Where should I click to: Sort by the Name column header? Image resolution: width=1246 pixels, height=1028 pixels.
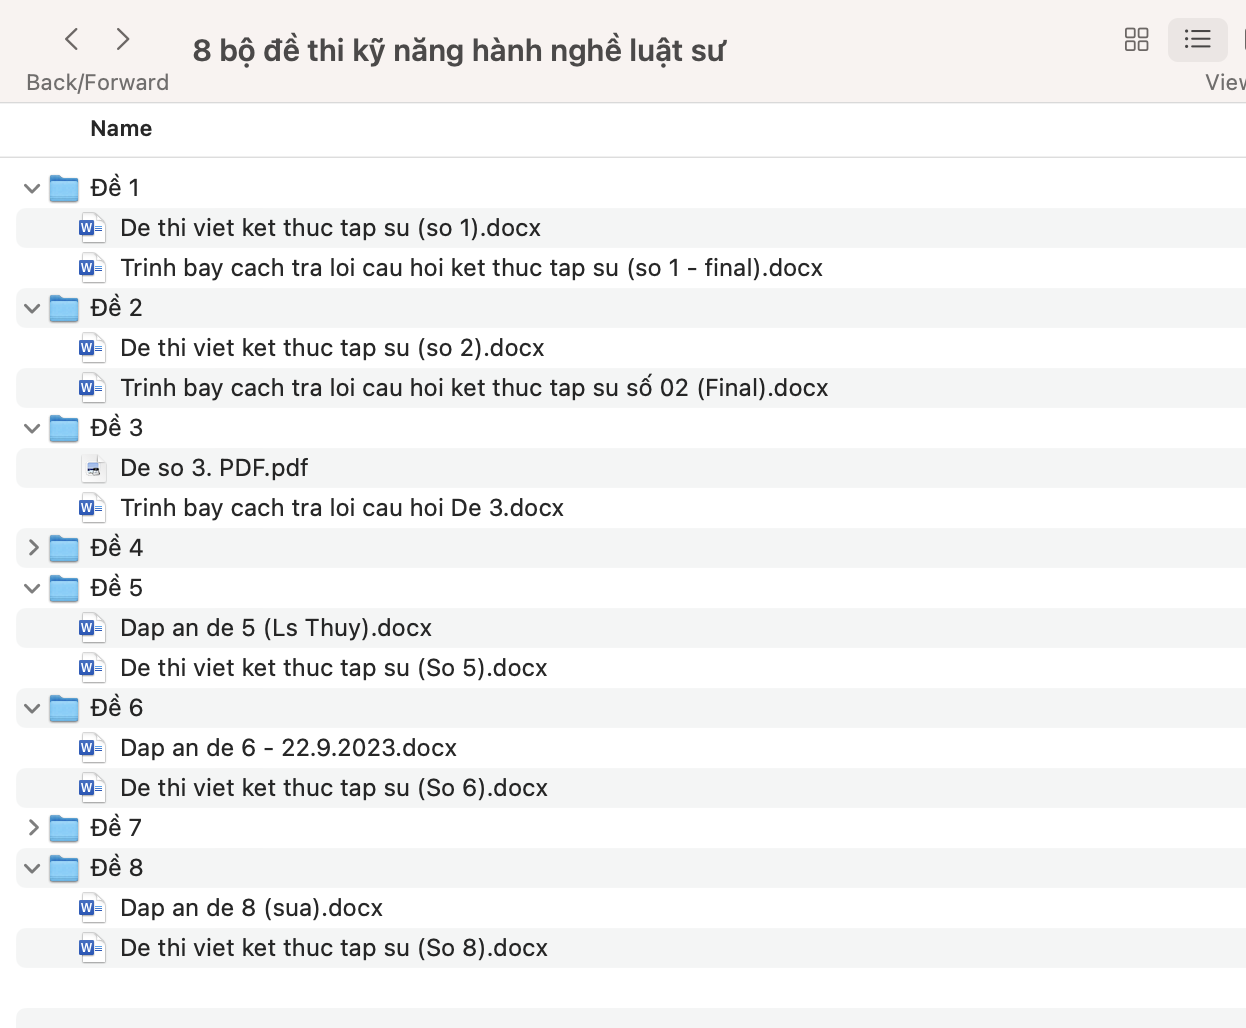click(121, 129)
